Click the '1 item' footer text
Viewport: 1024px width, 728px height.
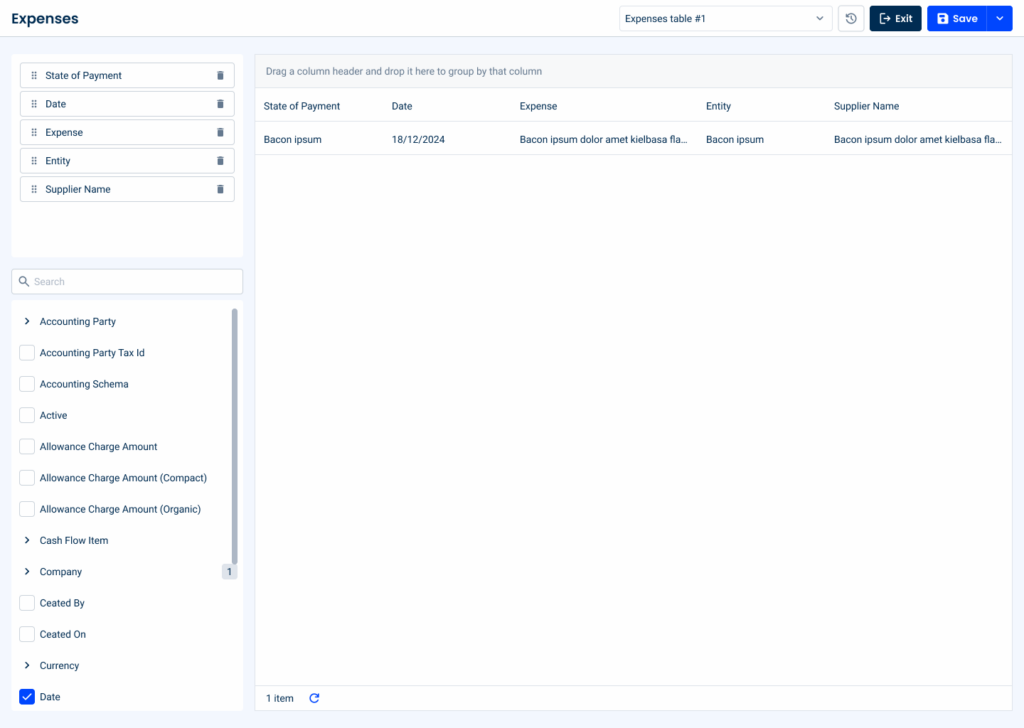[280, 698]
